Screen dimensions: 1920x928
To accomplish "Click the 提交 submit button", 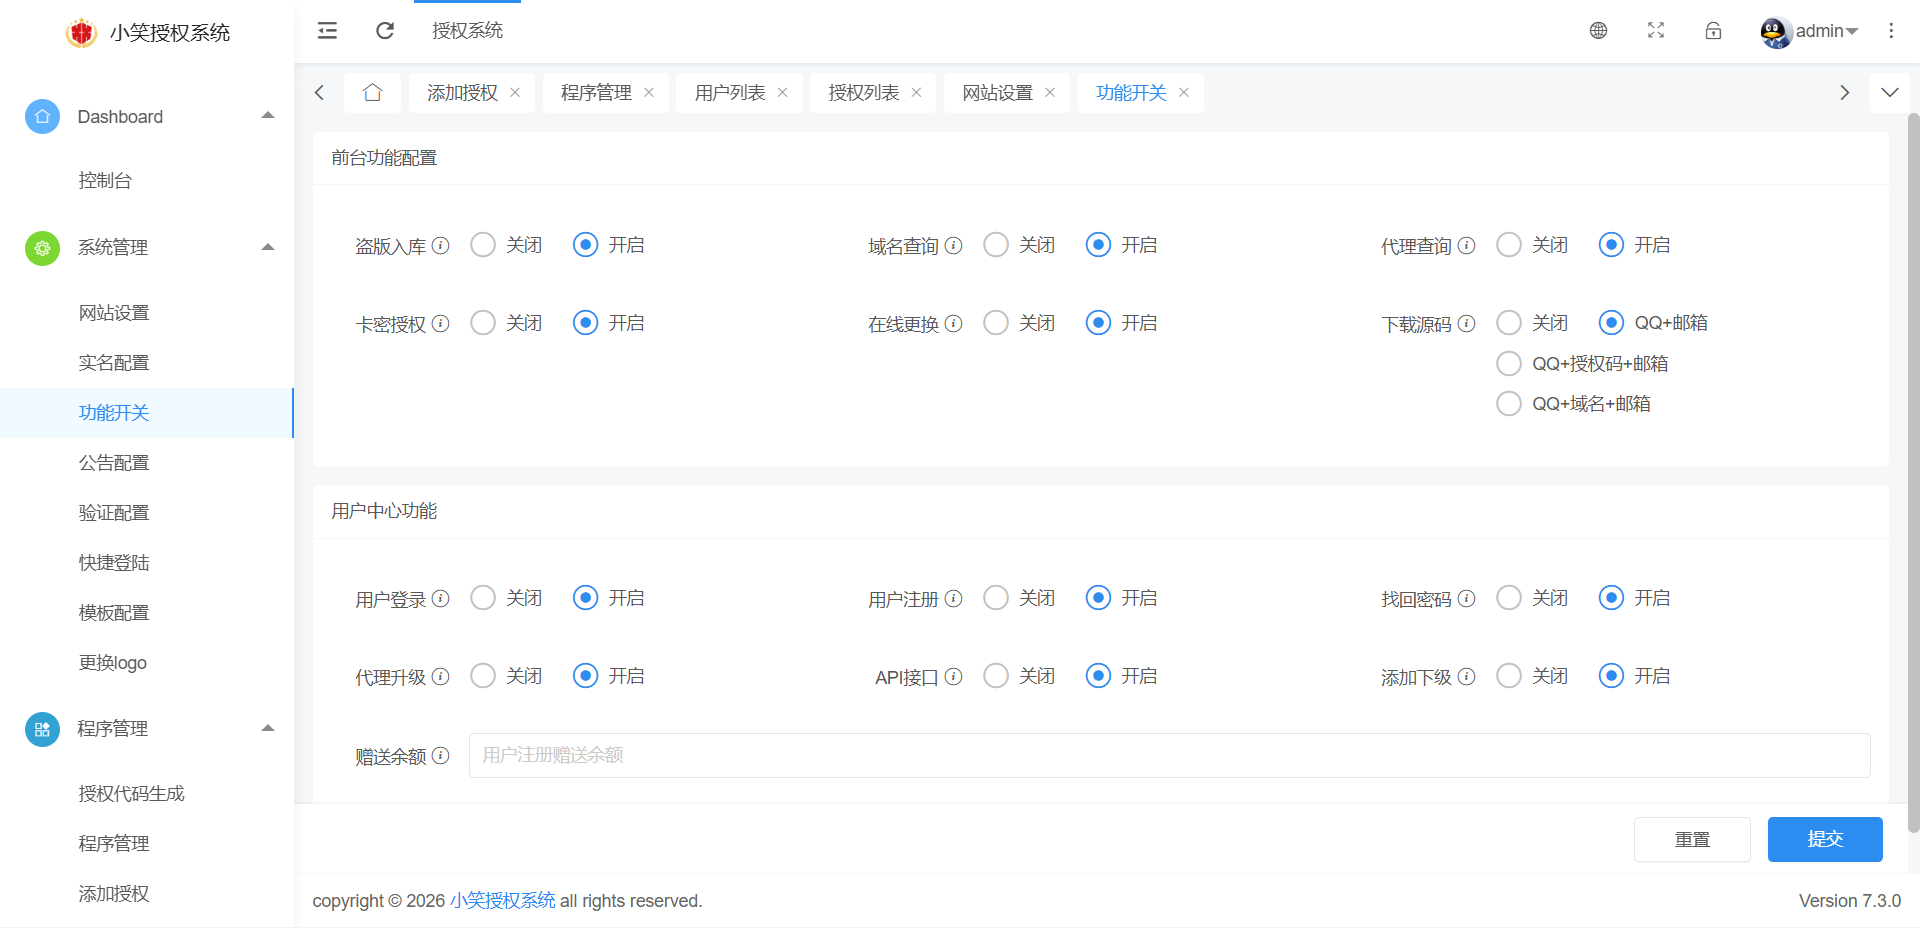I will click(1824, 839).
